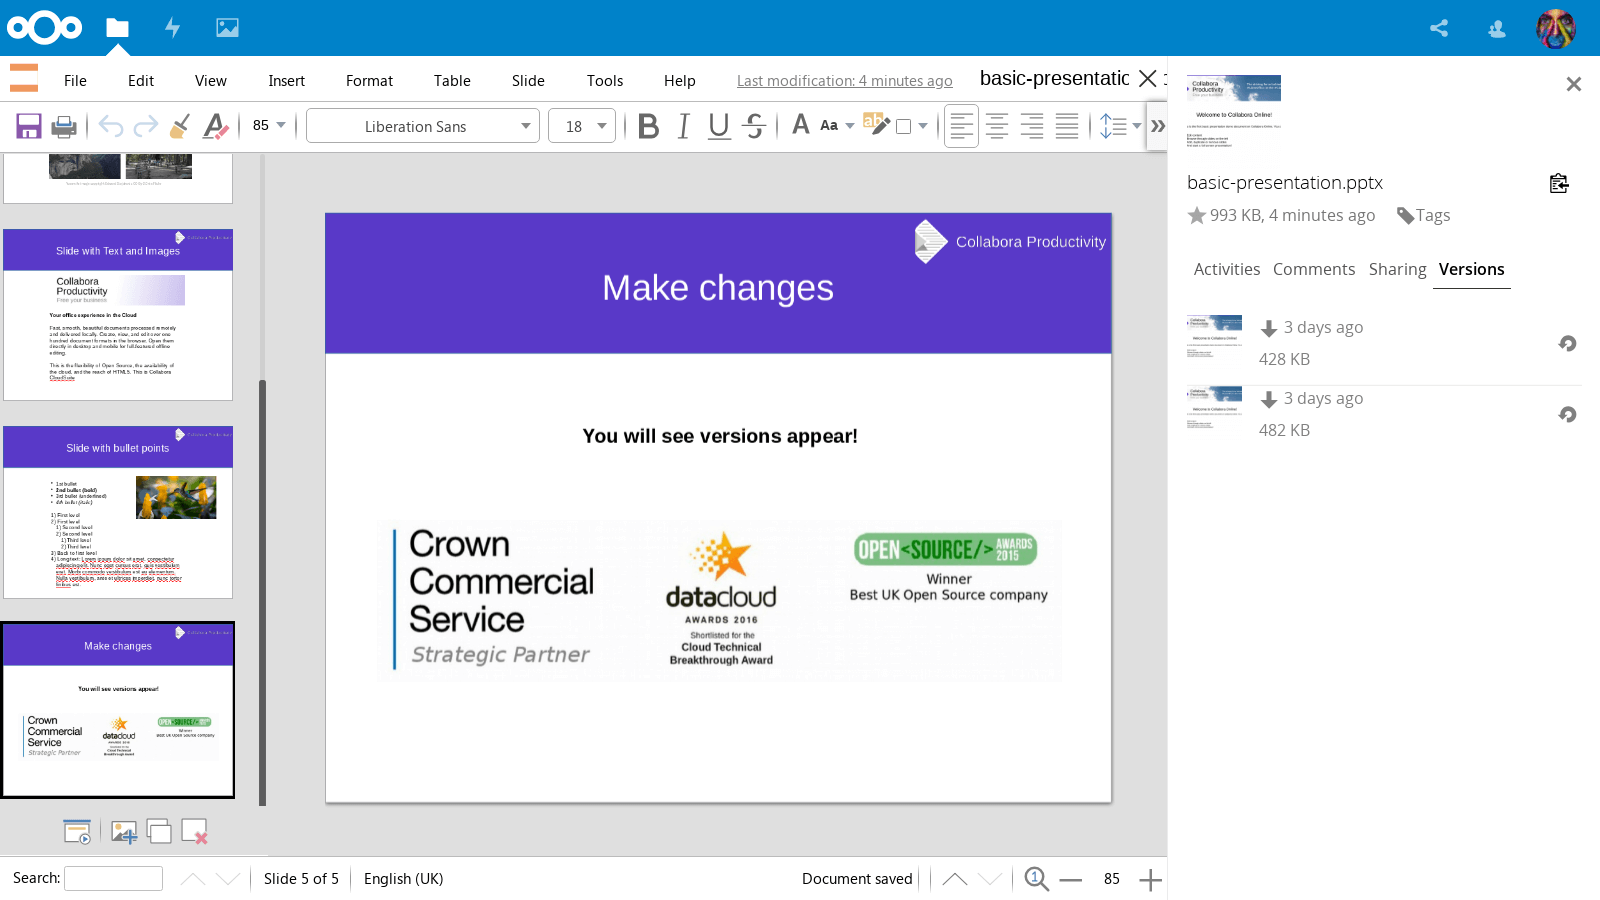Select 'Slide with bullet points' thumbnail
Image resolution: width=1600 pixels, height=900 pixels.
coord(118,512)
